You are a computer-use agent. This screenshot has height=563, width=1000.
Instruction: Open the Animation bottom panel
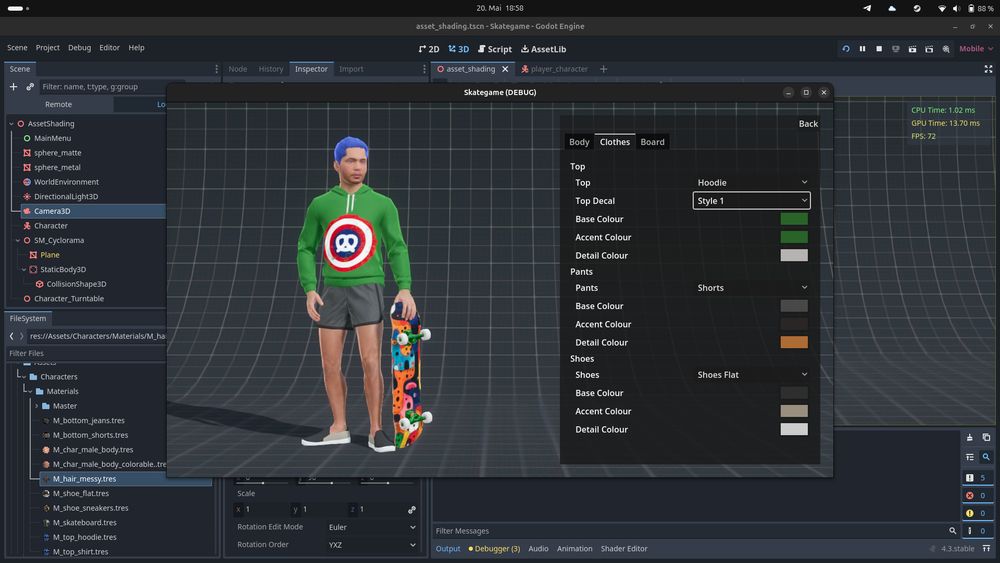575,548
